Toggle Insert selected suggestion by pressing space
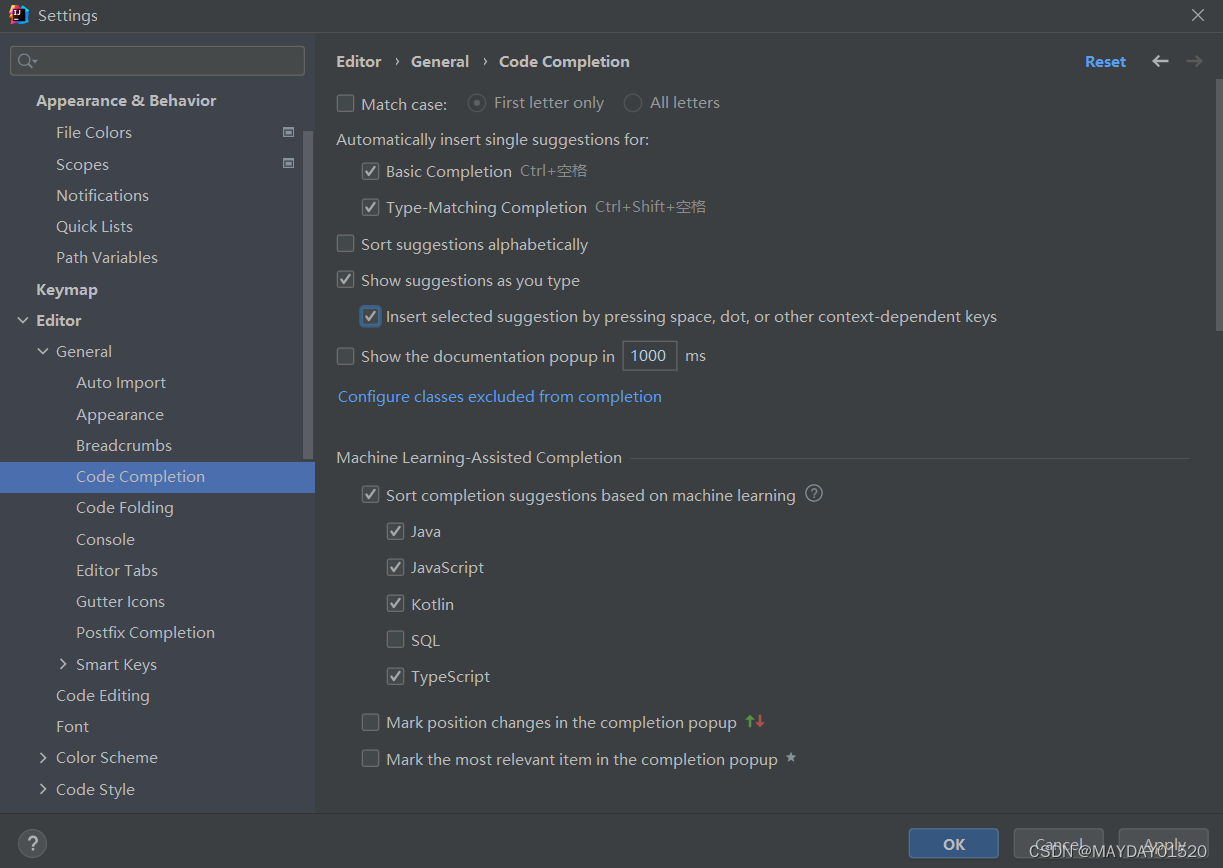This screenshot has height=868, width=1223. coord(371,316)
